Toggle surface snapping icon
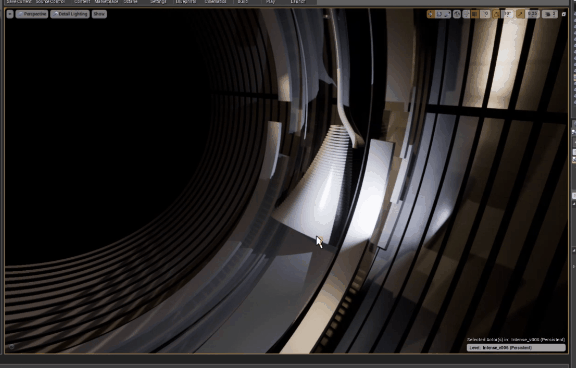Screen dimensions: 576x368 point(466,14)
